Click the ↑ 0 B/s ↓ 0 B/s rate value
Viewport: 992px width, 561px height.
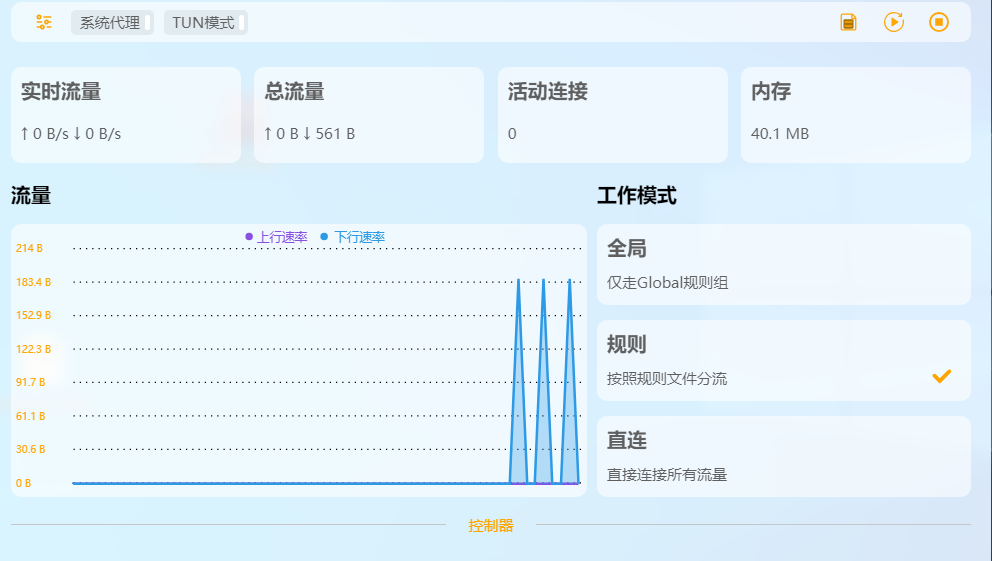click(71, 133)
